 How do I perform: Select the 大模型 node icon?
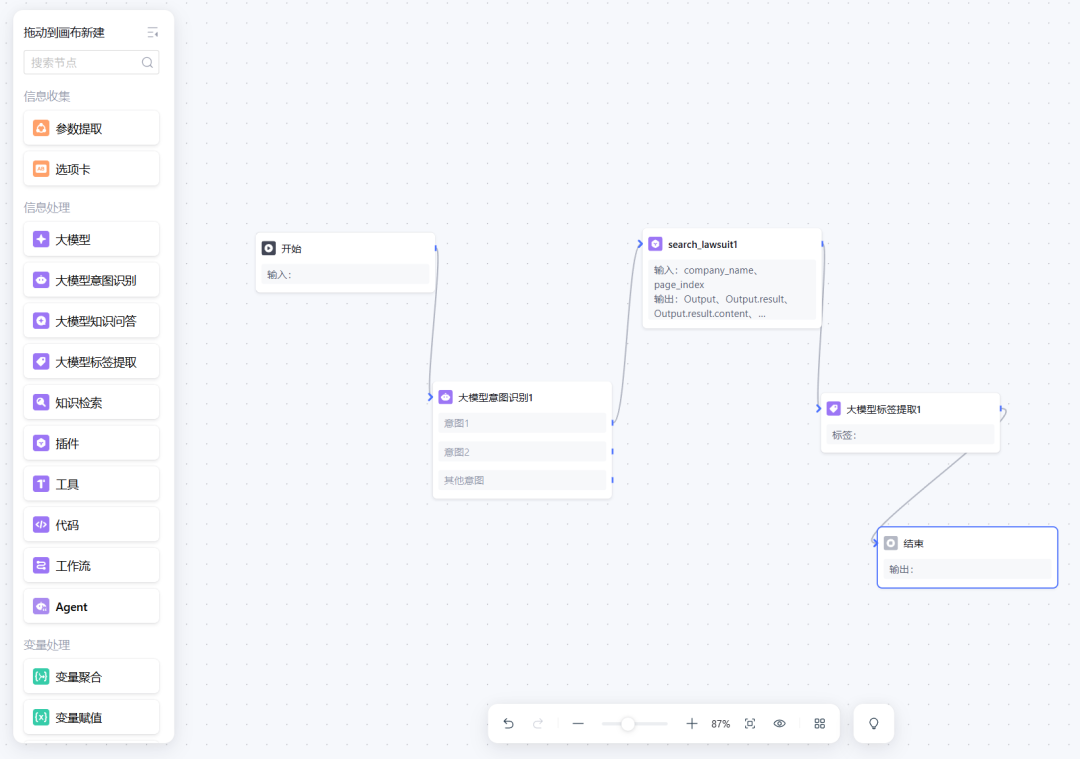(x=40, y=239)
